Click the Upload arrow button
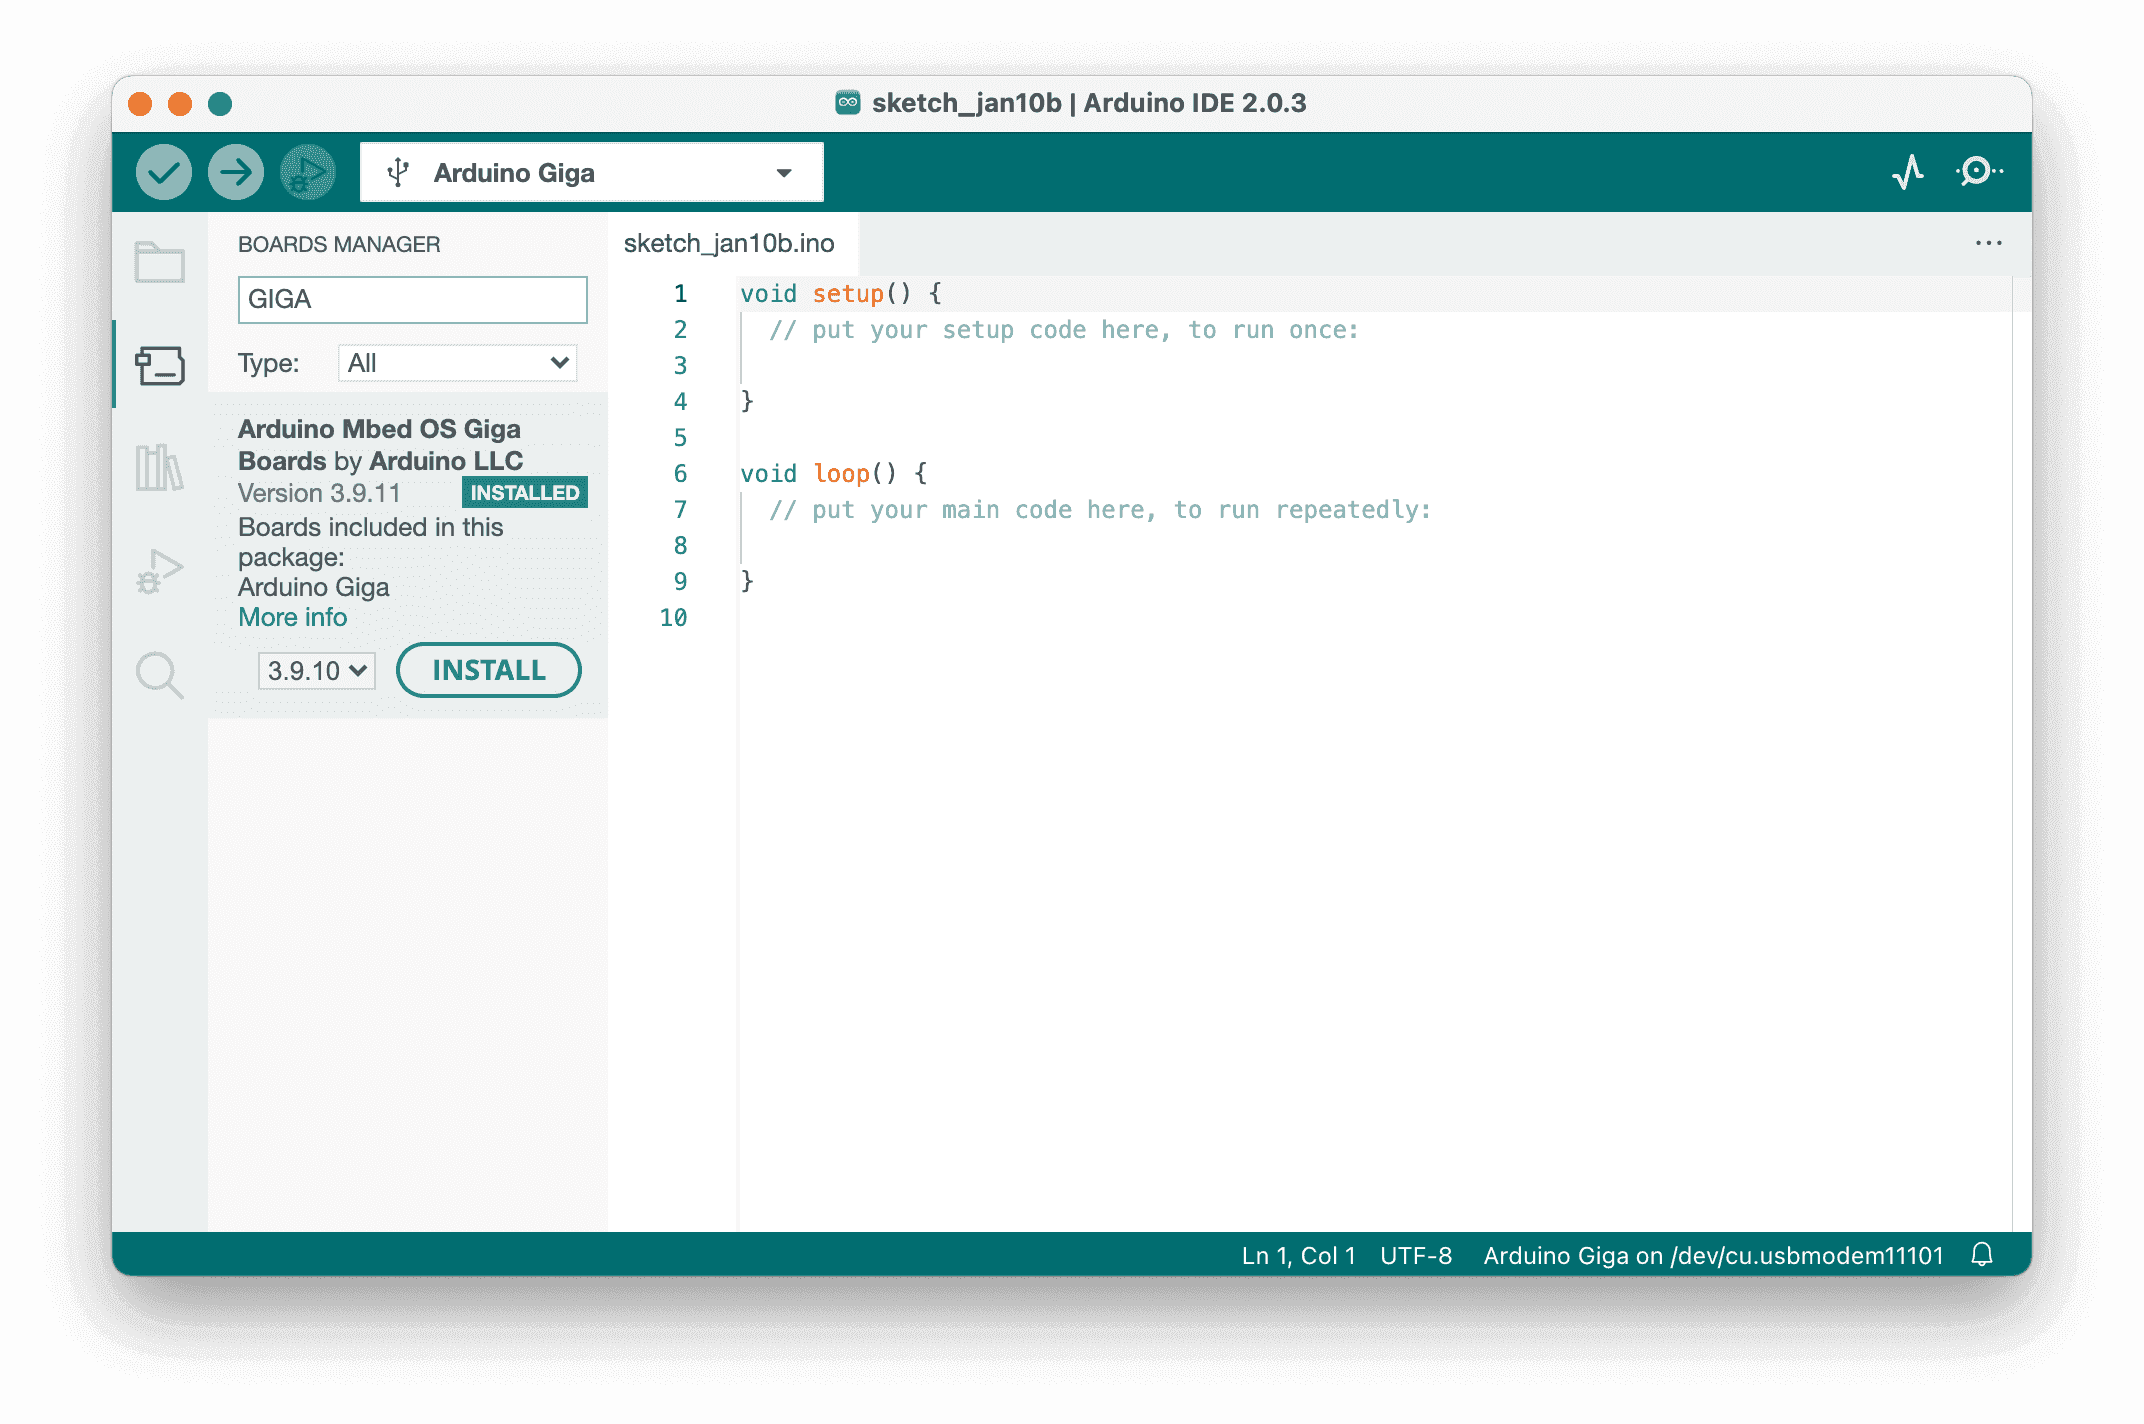The image size is (2144, 1424). pos(236,173)
